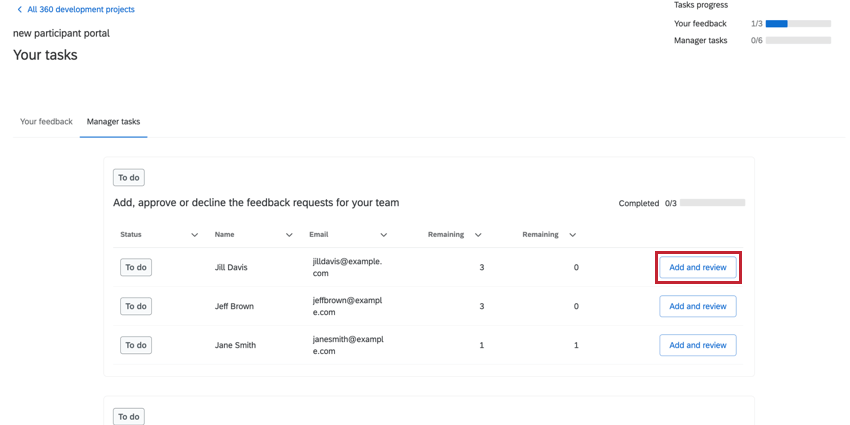Expand the Status column sort chevron
The image size is (850, 425).
tap(194, 235)
